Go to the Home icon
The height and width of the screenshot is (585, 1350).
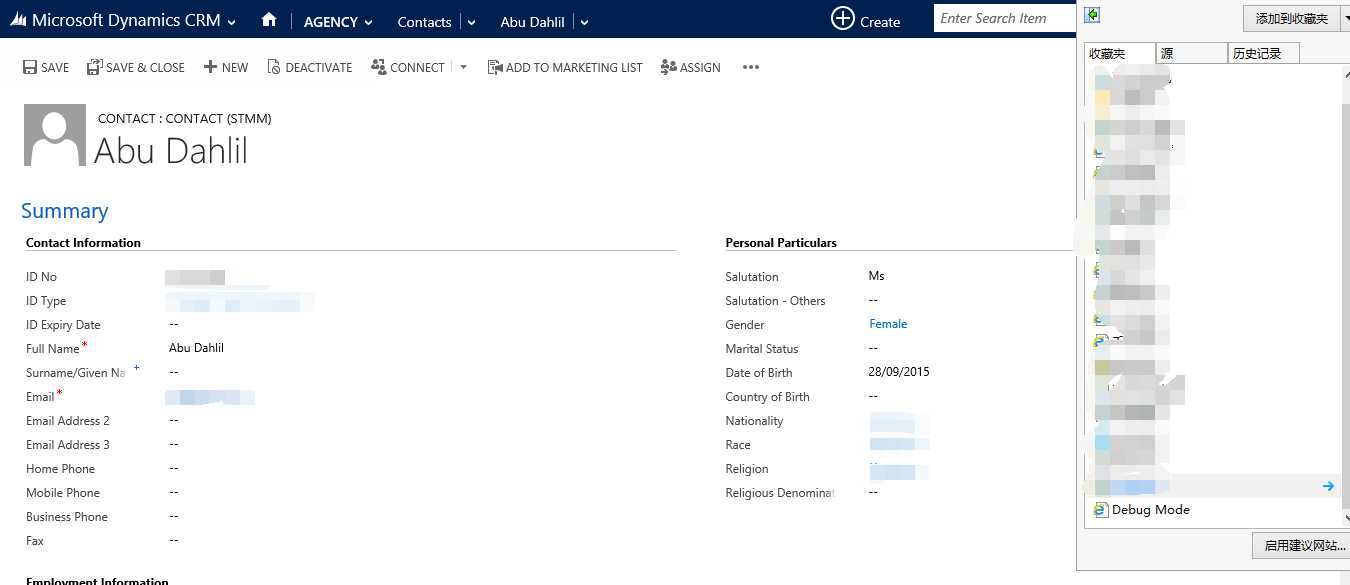[269, 20]
